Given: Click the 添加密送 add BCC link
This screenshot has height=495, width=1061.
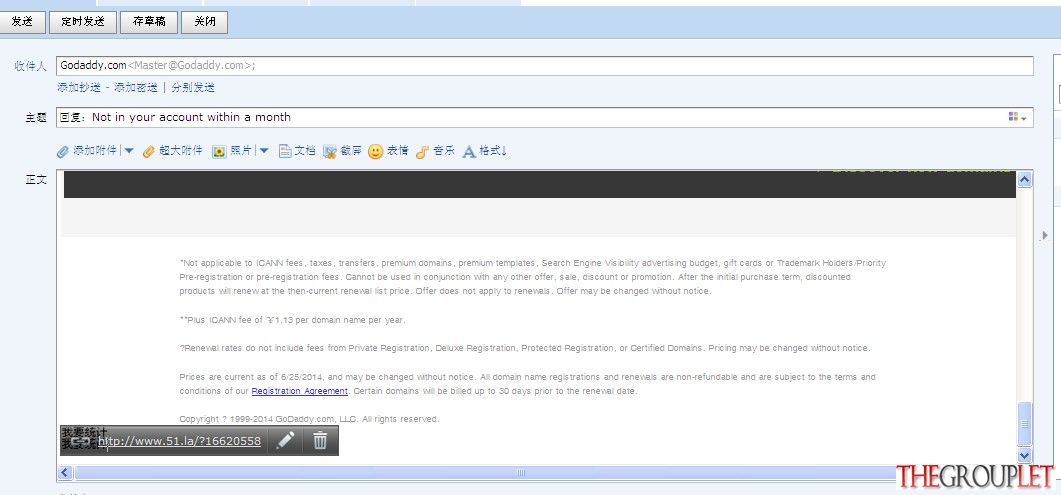Looking at the screenshot, I should tap(136, 87).
